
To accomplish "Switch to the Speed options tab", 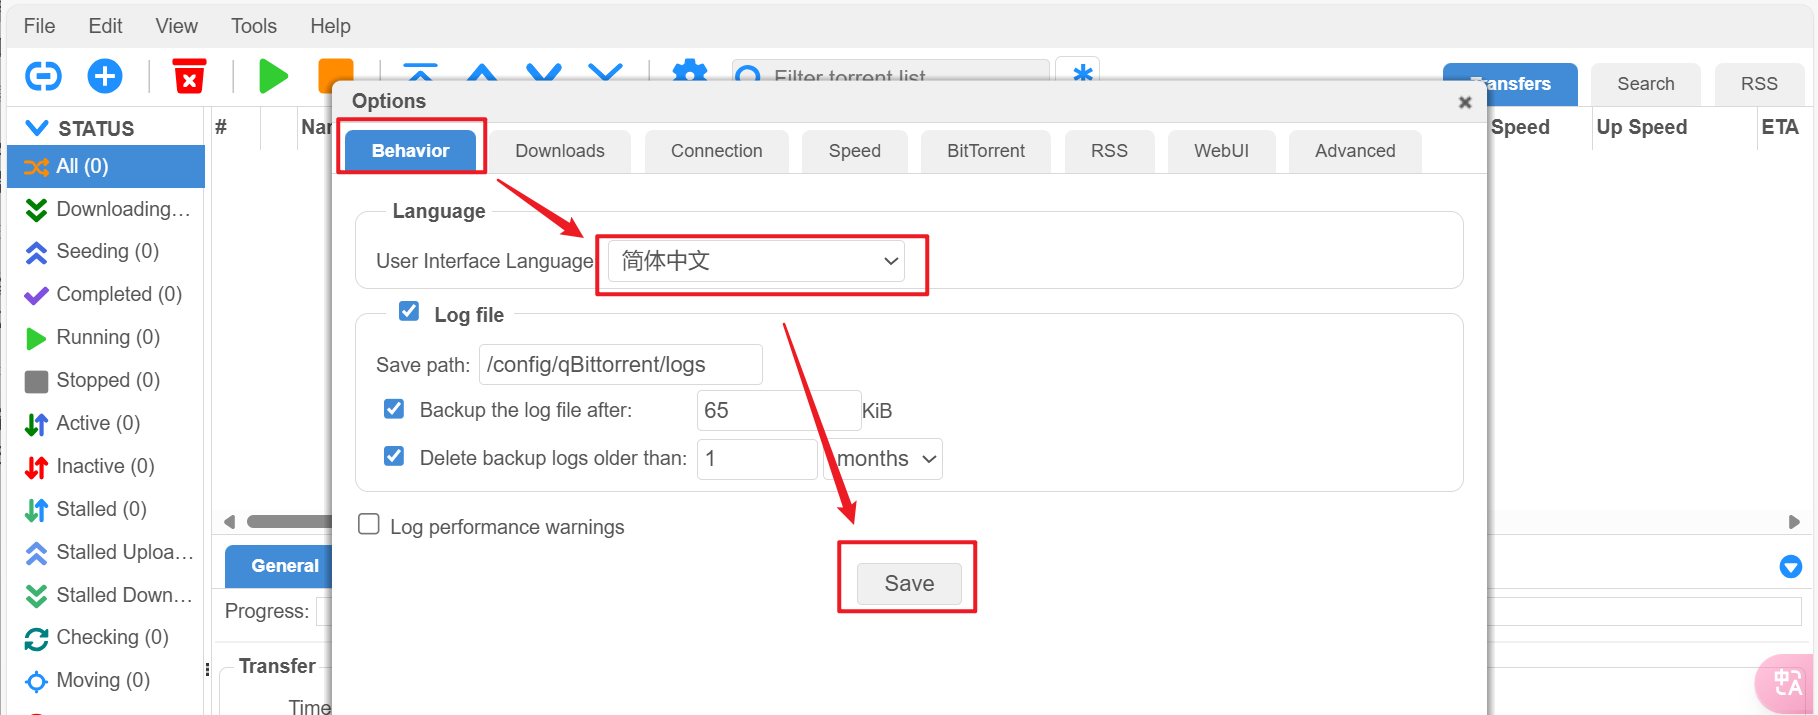I will pyautogui.click(x=855, y=151).
